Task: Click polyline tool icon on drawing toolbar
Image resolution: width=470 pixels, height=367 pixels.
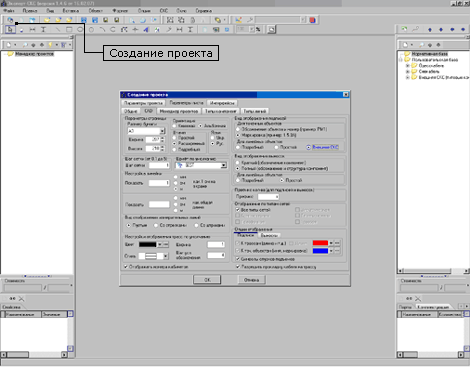Action: [x=124, y=29]
